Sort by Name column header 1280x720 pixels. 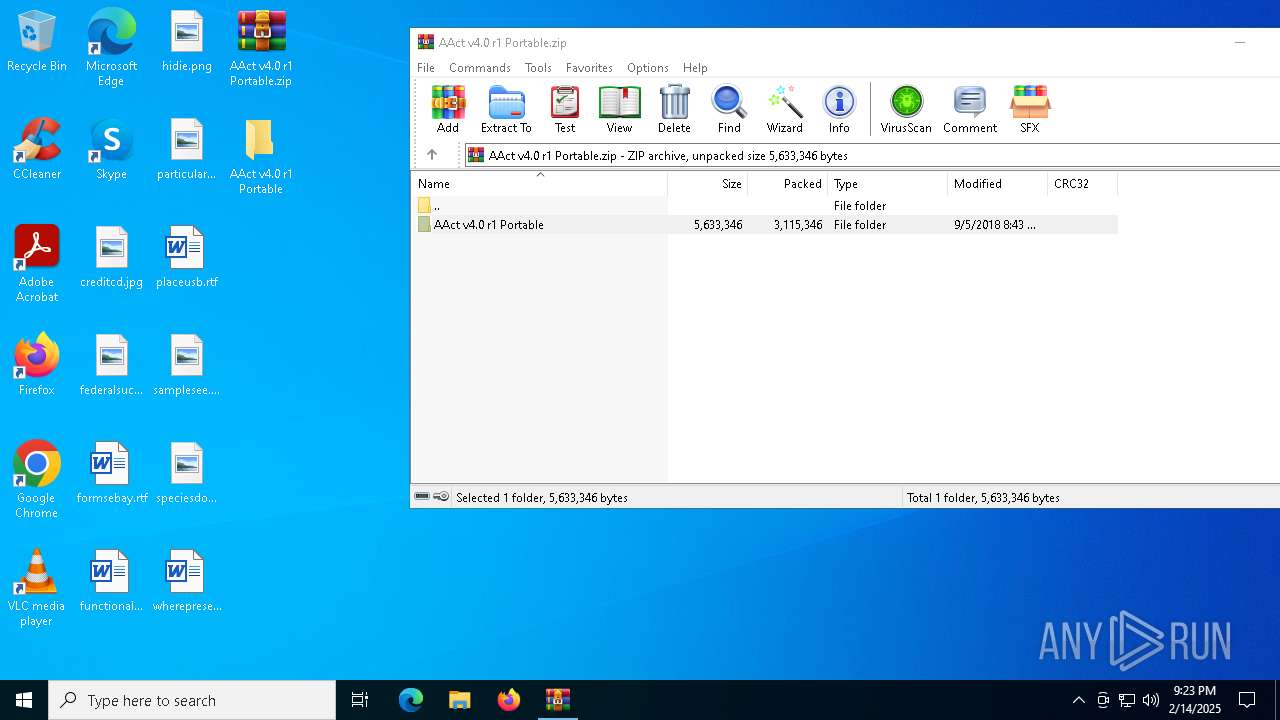[x=539, y=184]
